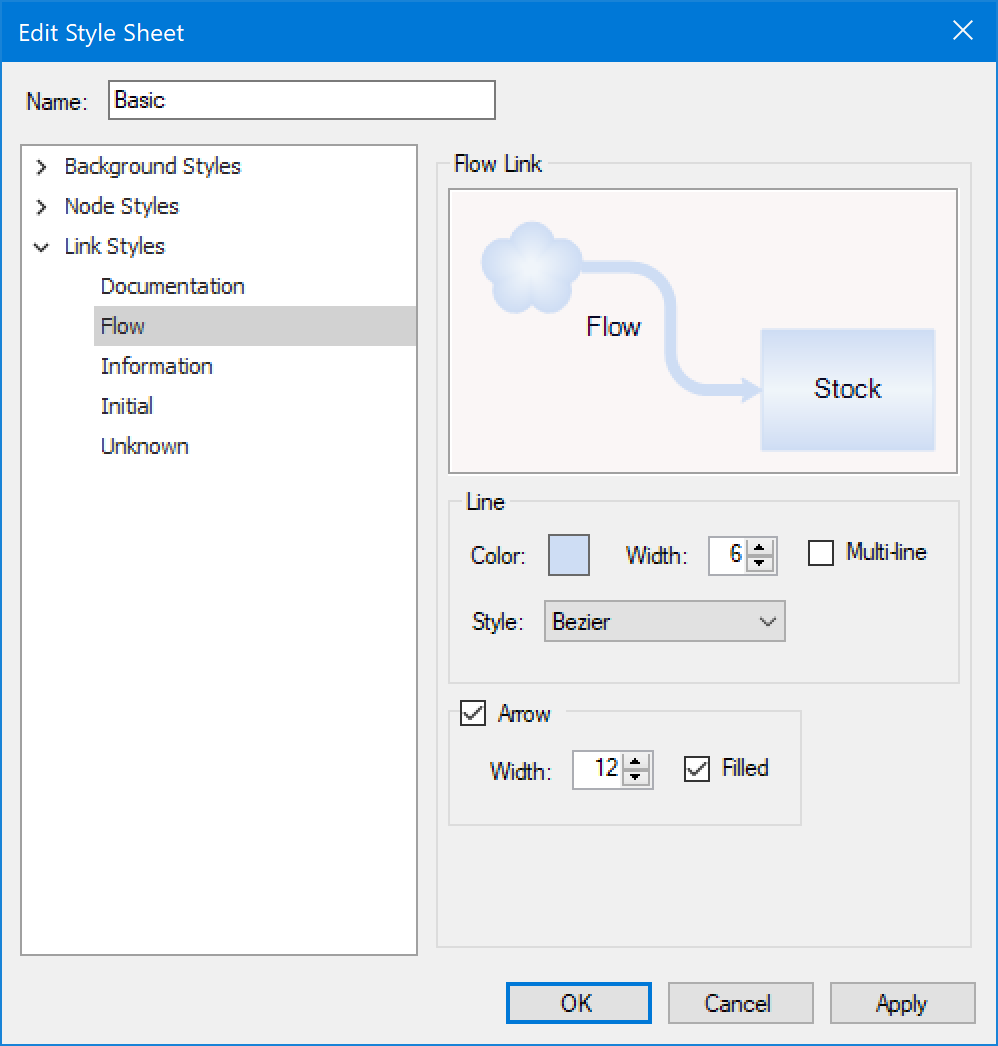Collapse the Link Styles tree node

click(41, 247)
